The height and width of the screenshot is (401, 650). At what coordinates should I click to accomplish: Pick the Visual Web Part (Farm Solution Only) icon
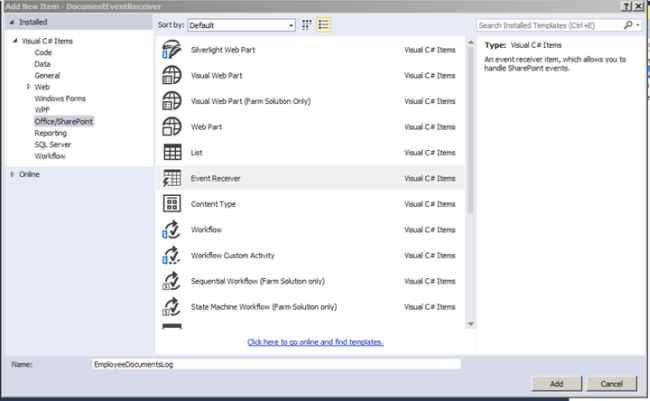[172, 101]
